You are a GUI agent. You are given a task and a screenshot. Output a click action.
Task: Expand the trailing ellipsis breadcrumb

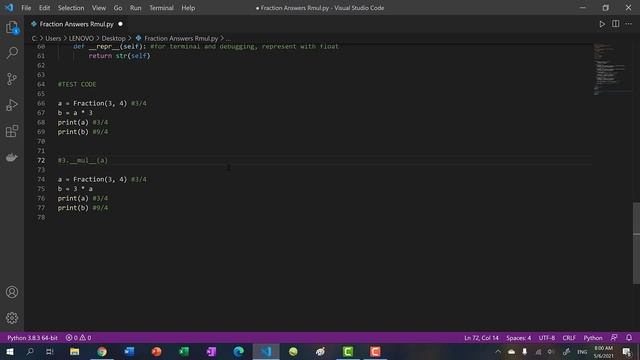tap(228, 38)
